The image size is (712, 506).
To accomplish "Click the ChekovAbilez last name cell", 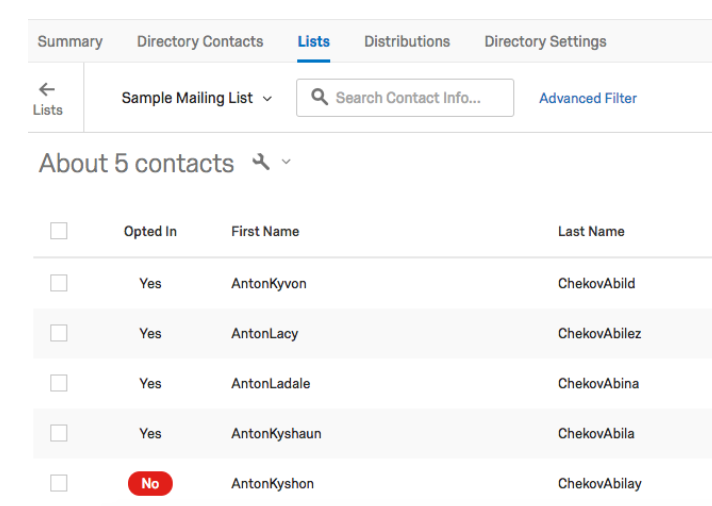I will (599, 333).
